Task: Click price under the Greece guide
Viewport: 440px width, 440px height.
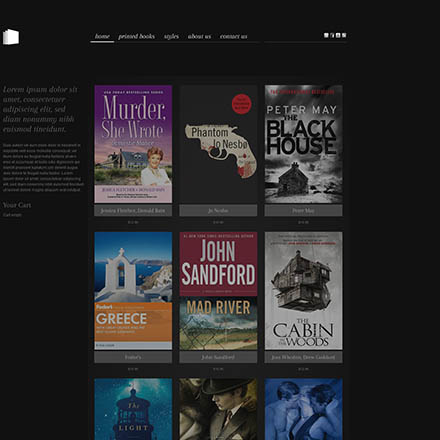Action: pos(133,369)
